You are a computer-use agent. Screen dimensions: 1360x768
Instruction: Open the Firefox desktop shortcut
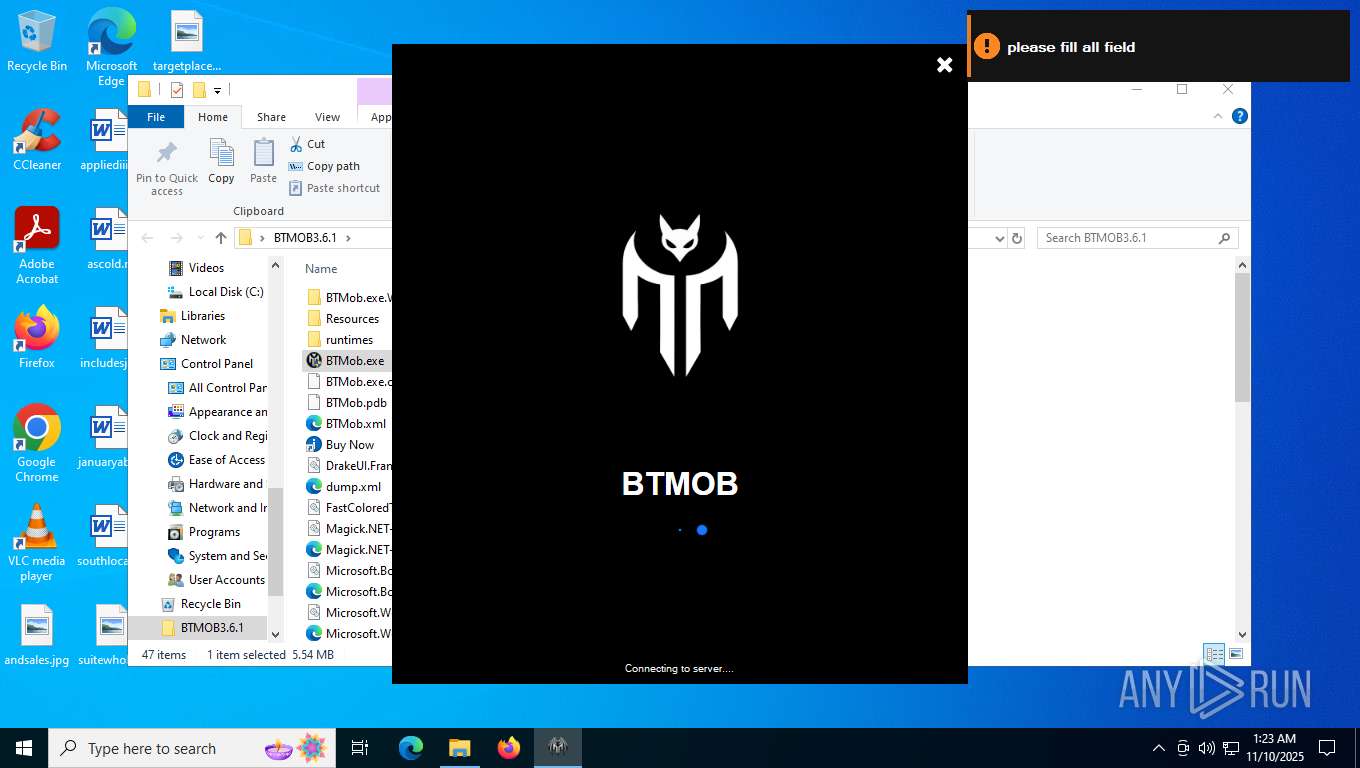(x=37, y=337)
